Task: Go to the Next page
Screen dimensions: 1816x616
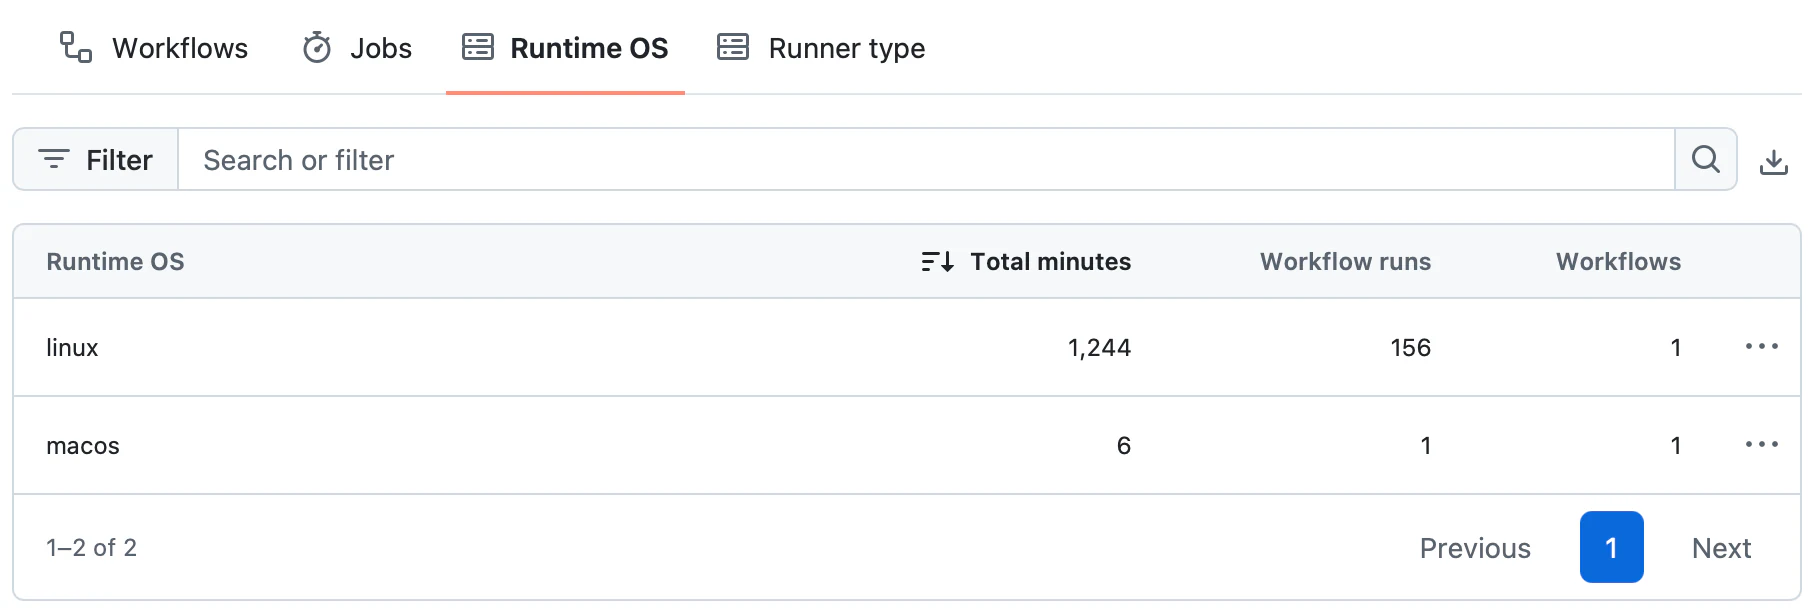Action: [1721, 548]
